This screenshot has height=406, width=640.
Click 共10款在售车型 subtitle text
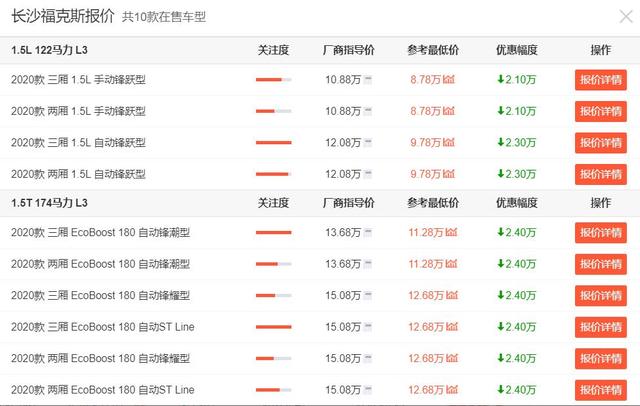[164, 17]
